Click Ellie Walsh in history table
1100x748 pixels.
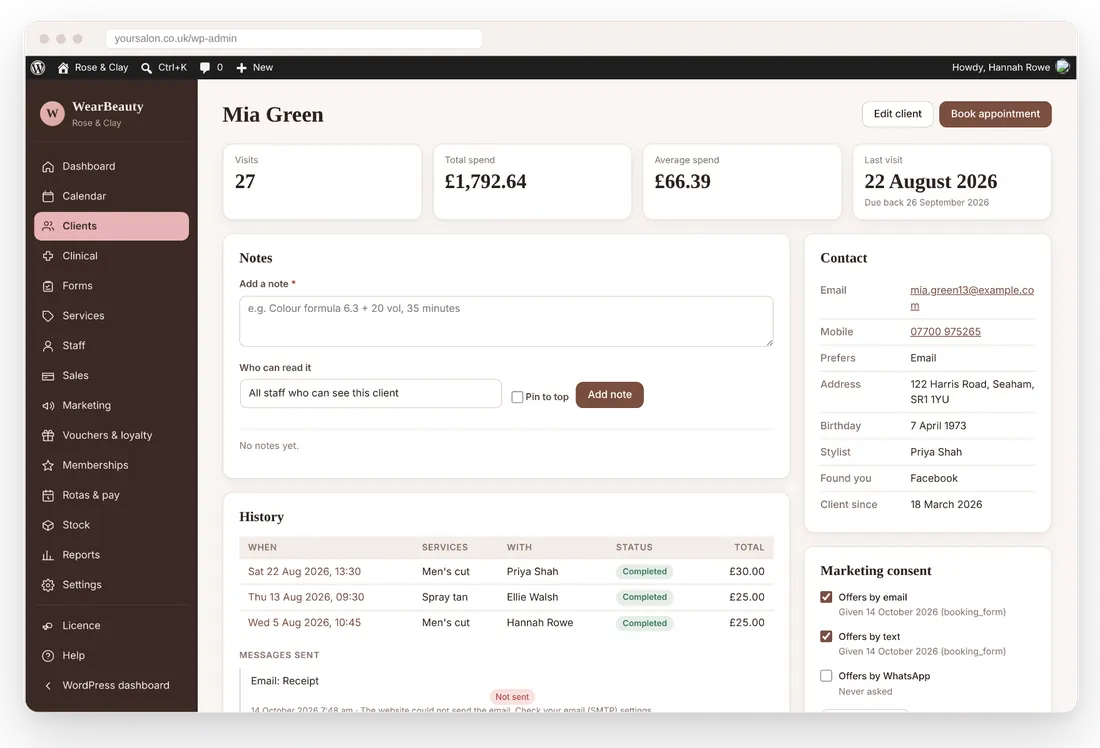[532, 597]
